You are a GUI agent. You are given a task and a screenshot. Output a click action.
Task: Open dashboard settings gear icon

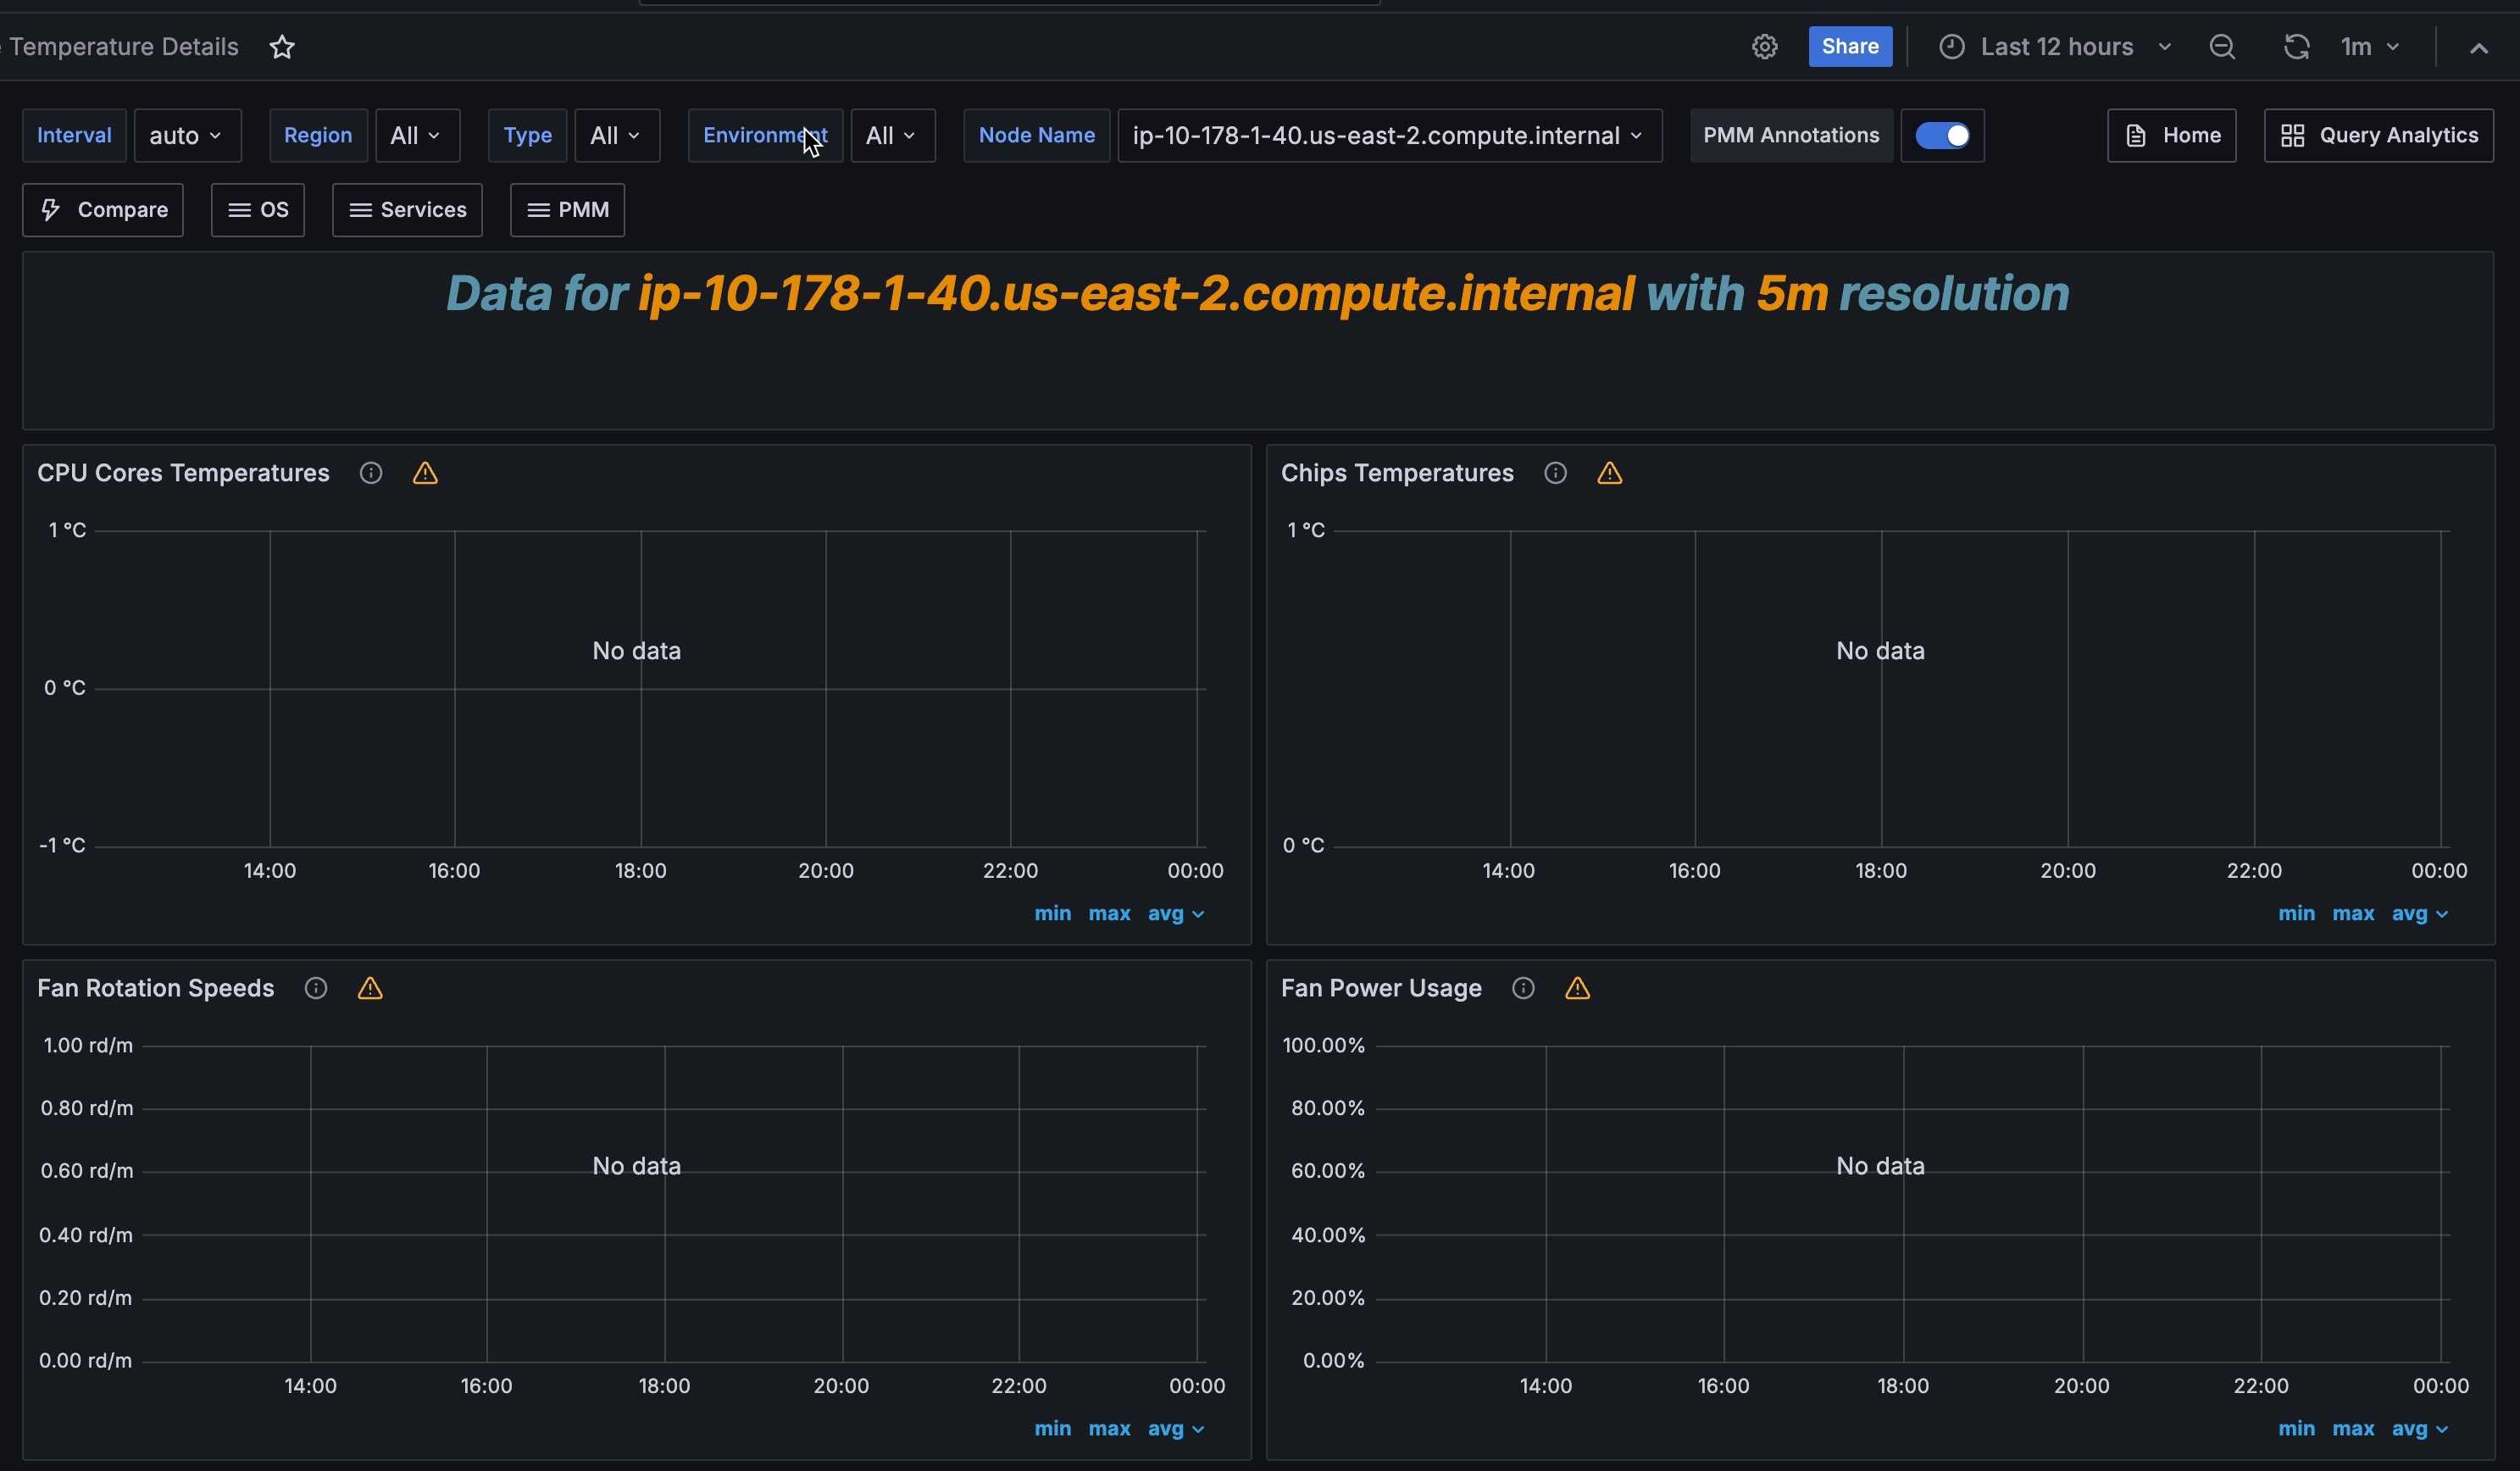[x=1764, y=47]
